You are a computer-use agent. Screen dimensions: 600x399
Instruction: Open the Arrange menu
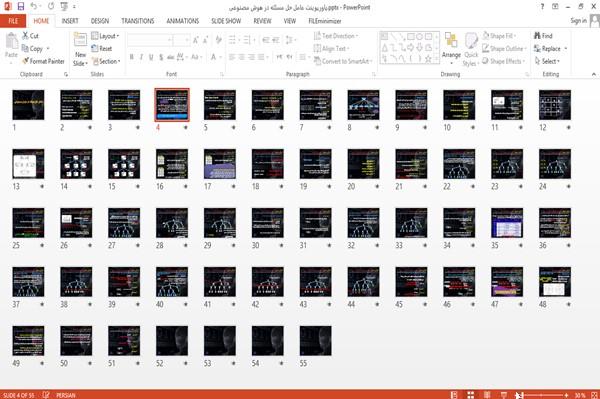click(451, 49)
